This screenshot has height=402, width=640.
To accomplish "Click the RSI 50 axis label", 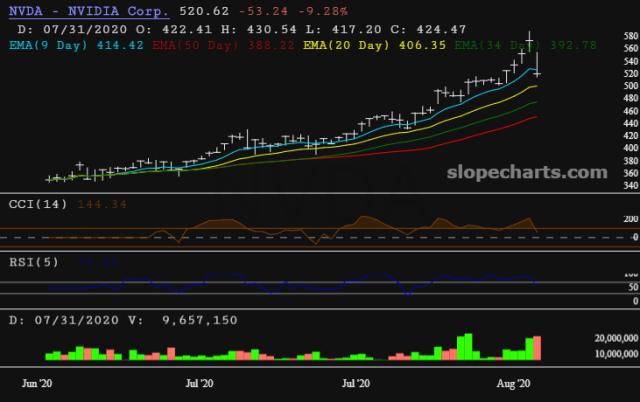I will (633, 287).
